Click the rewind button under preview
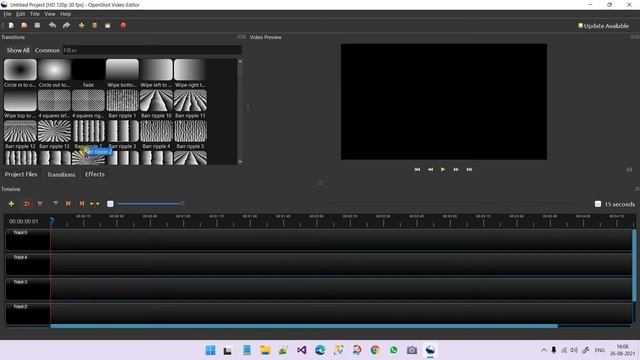This screenshot has width=640, height=360. click(x=430, y=169)
